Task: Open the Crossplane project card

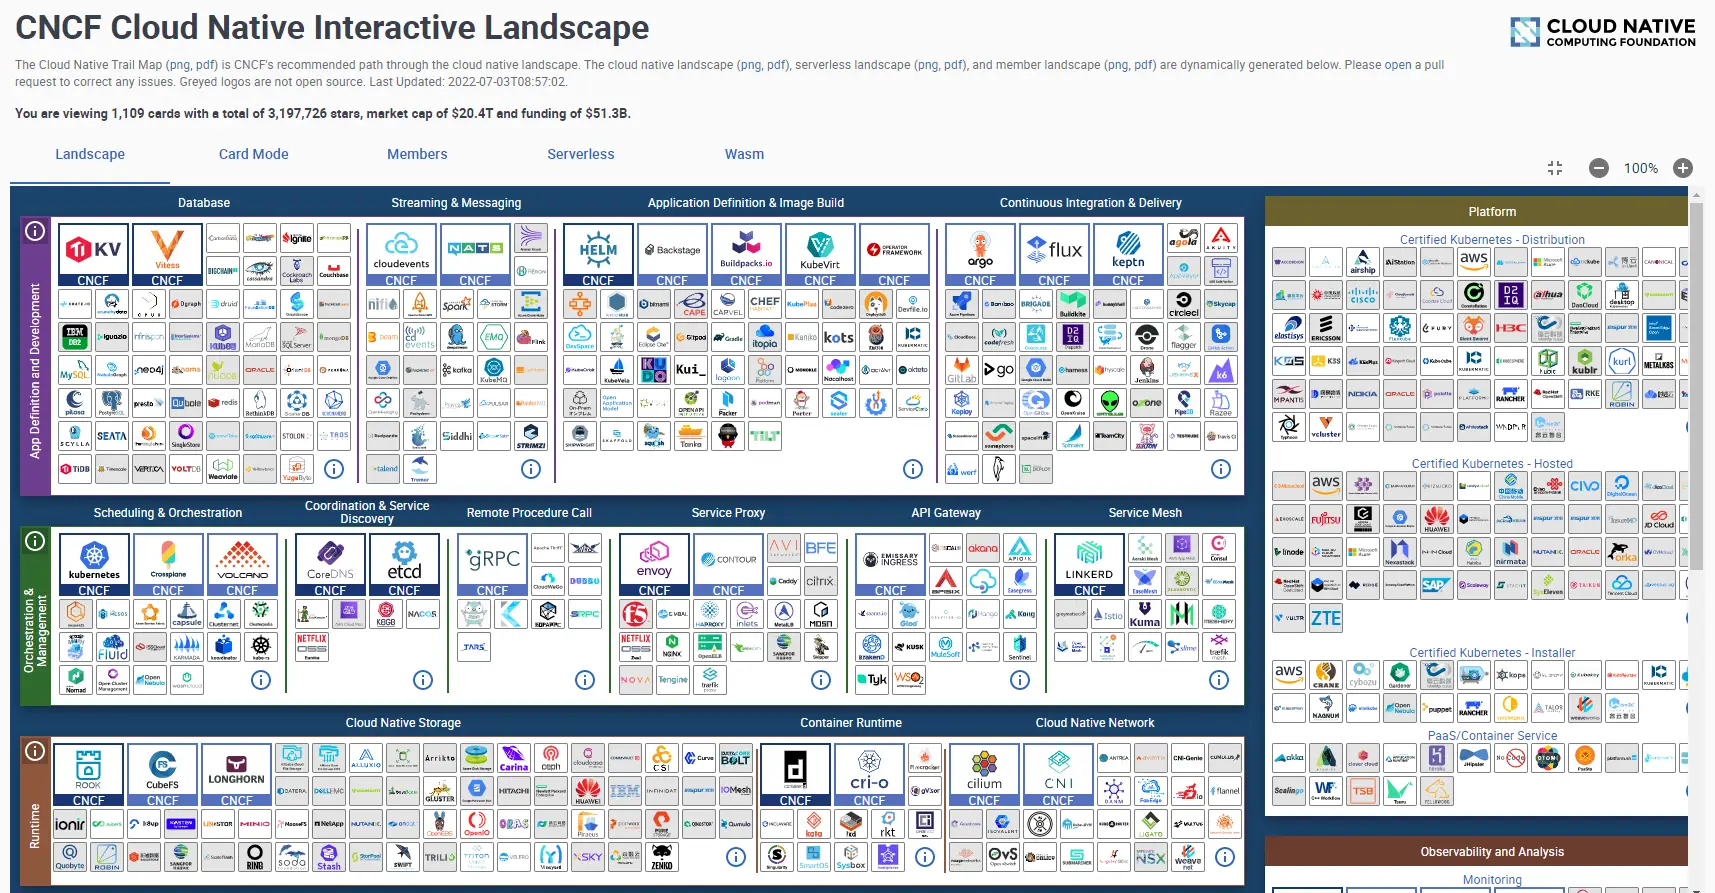Action: click(x=168, y=565)
